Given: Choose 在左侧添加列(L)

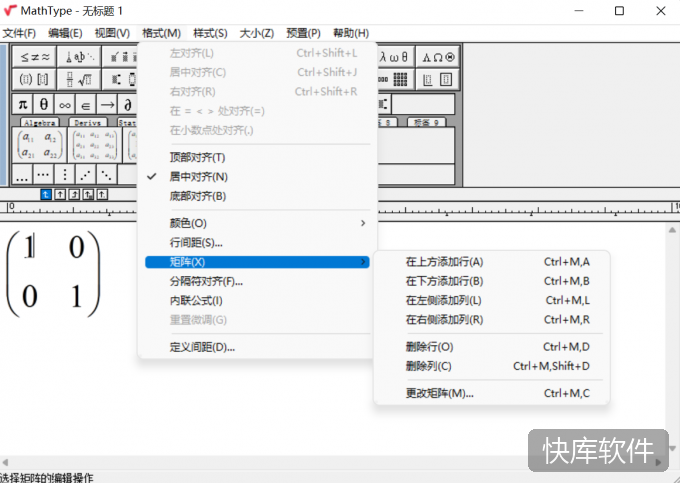Looking at the screenshot, I should pyautogui.click(x=492, y=300).
